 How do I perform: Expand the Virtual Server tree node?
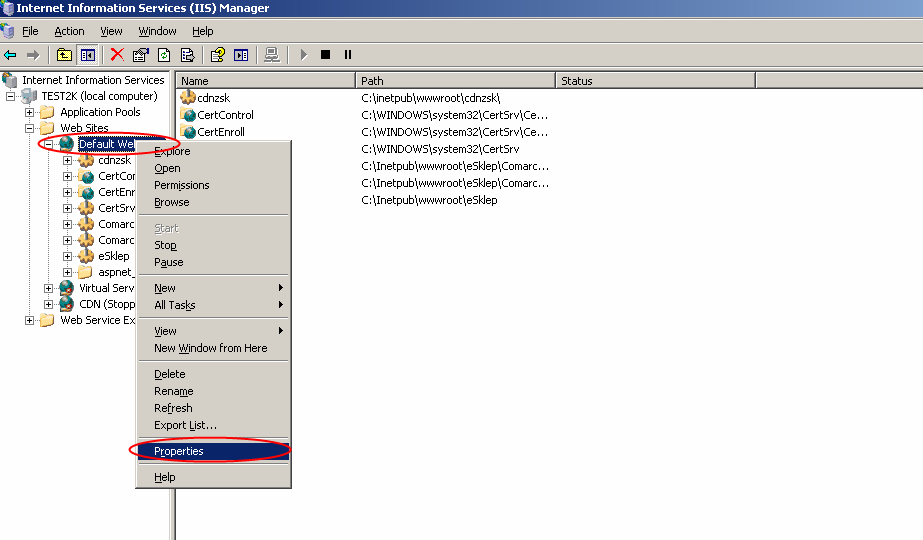[48, 288]
